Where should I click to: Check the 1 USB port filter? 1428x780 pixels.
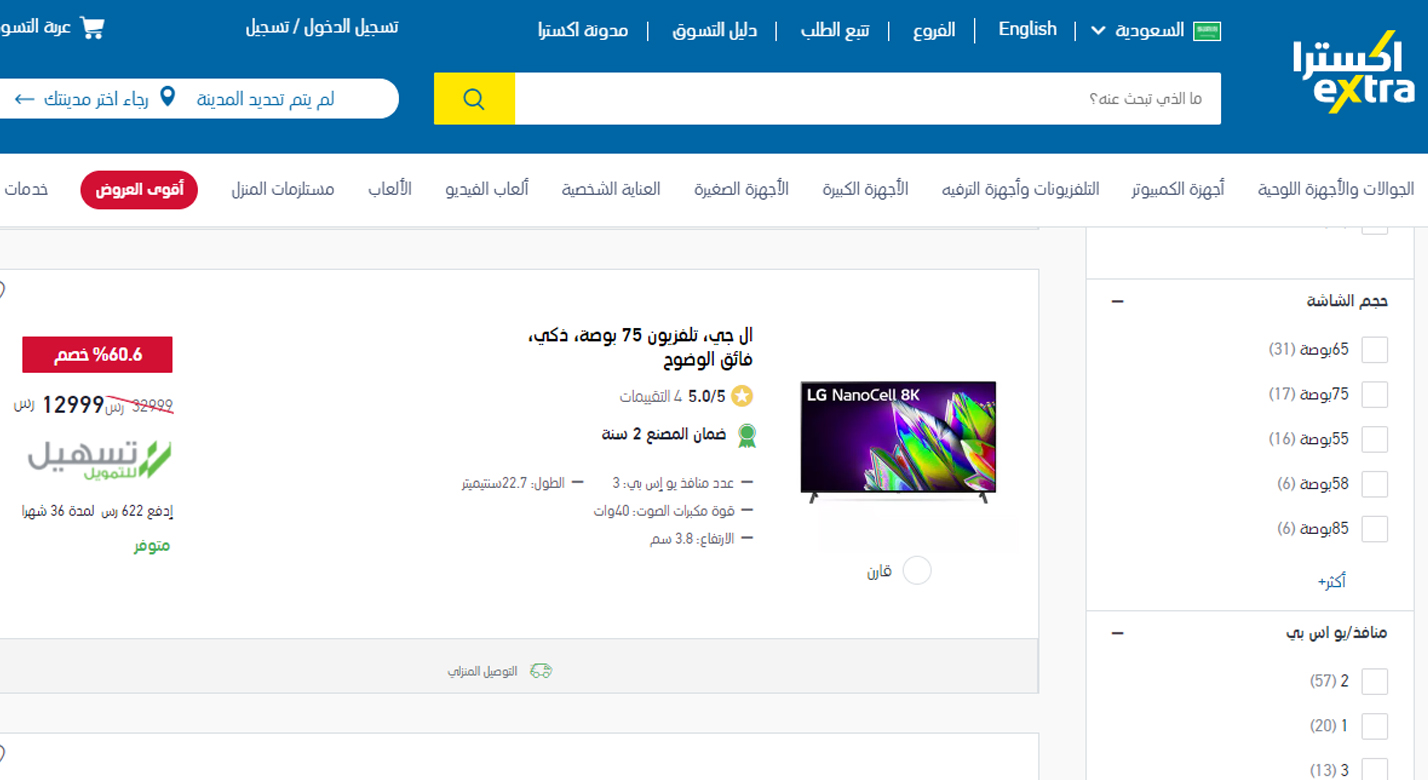pos(1375,726)
